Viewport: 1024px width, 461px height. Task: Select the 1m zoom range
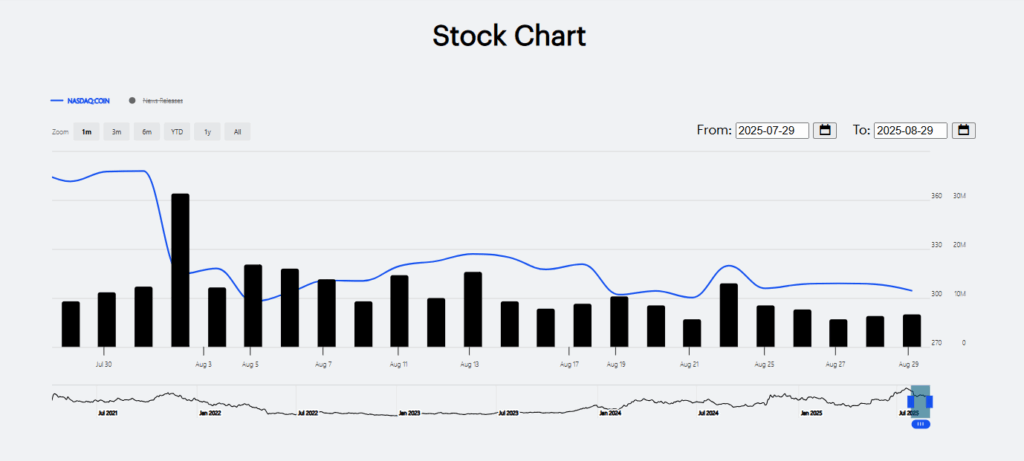click(x=86, y=132)
